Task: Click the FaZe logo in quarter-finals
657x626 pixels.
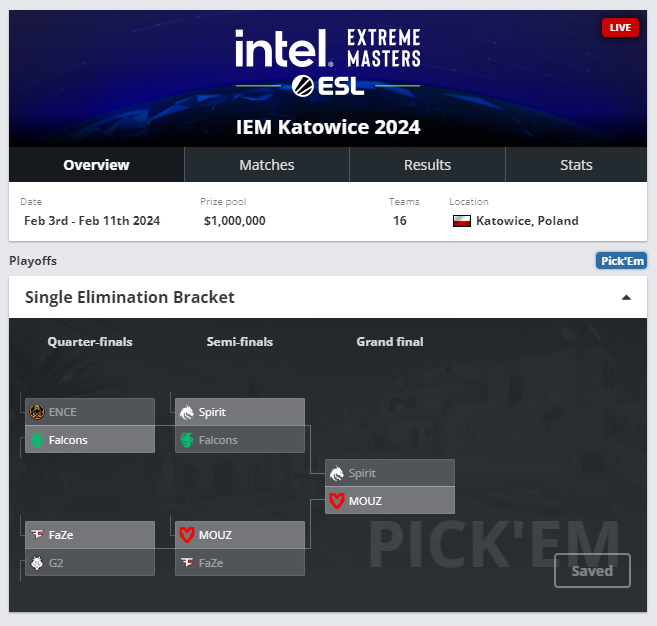Action: point(37,535)
